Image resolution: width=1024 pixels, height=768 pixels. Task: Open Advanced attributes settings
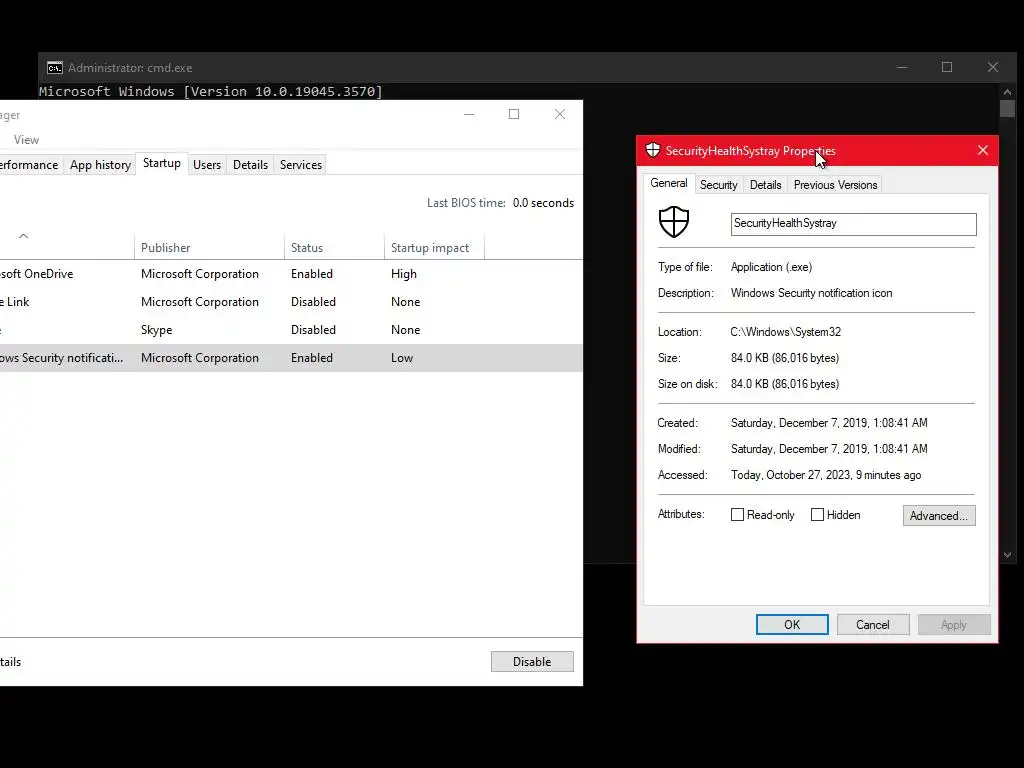click(939, 515)
